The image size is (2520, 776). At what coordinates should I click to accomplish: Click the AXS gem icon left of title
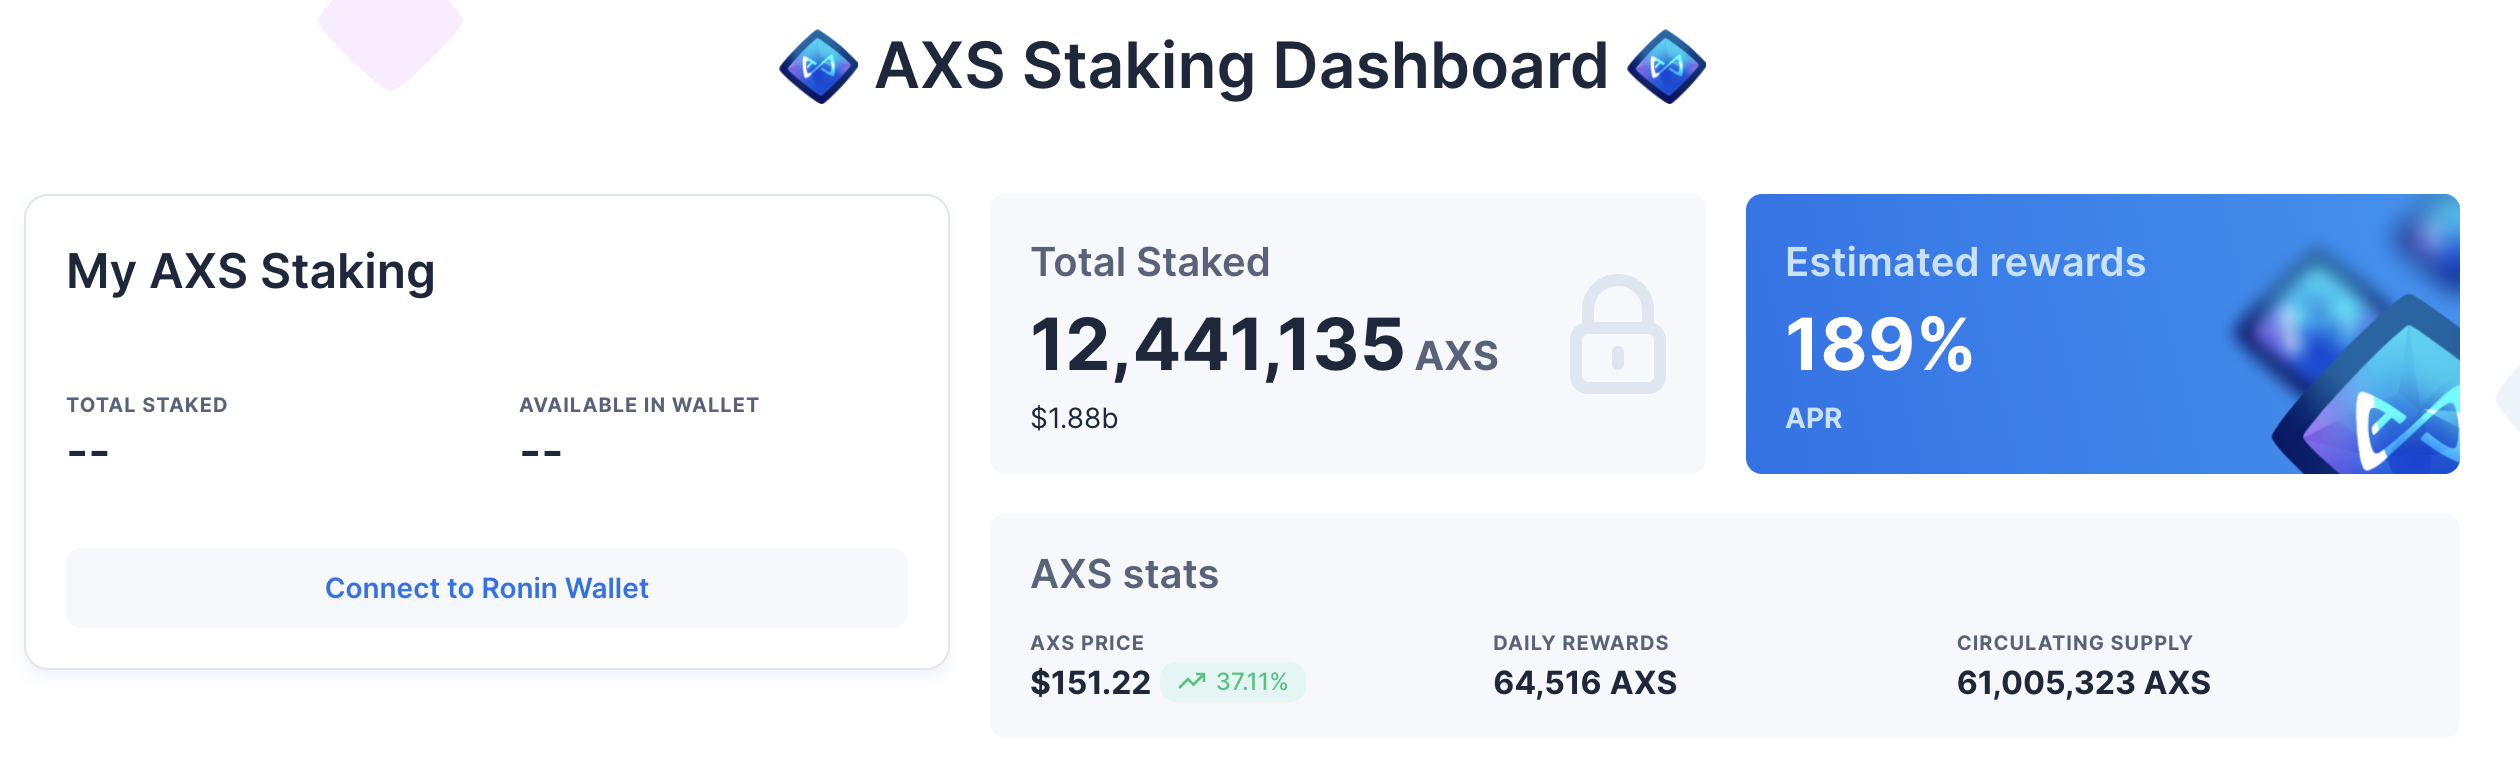pyautogui.click(x=818, y=67)
